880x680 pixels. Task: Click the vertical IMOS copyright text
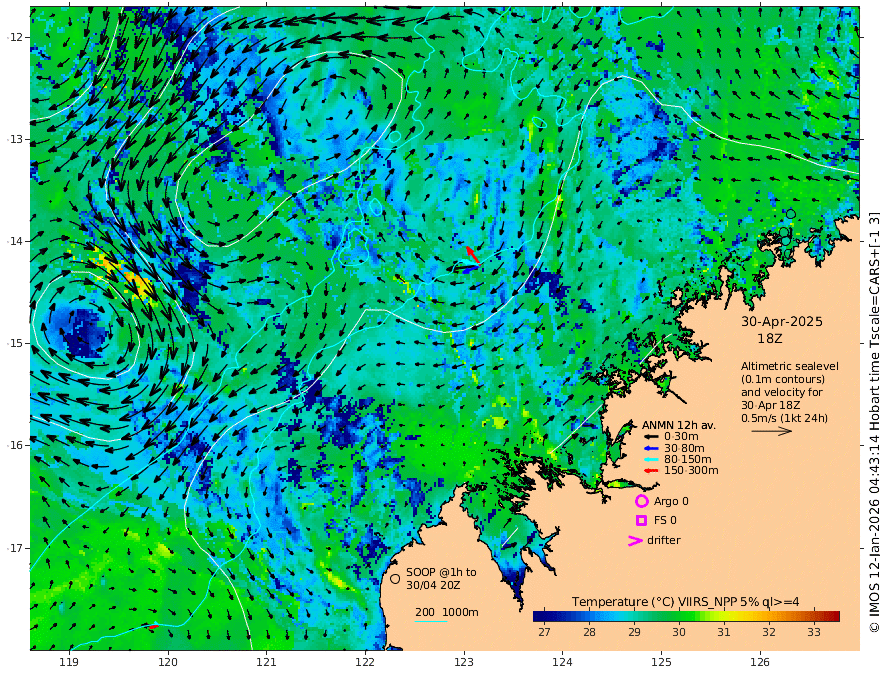pyautogui.click(x=873, y=422)
